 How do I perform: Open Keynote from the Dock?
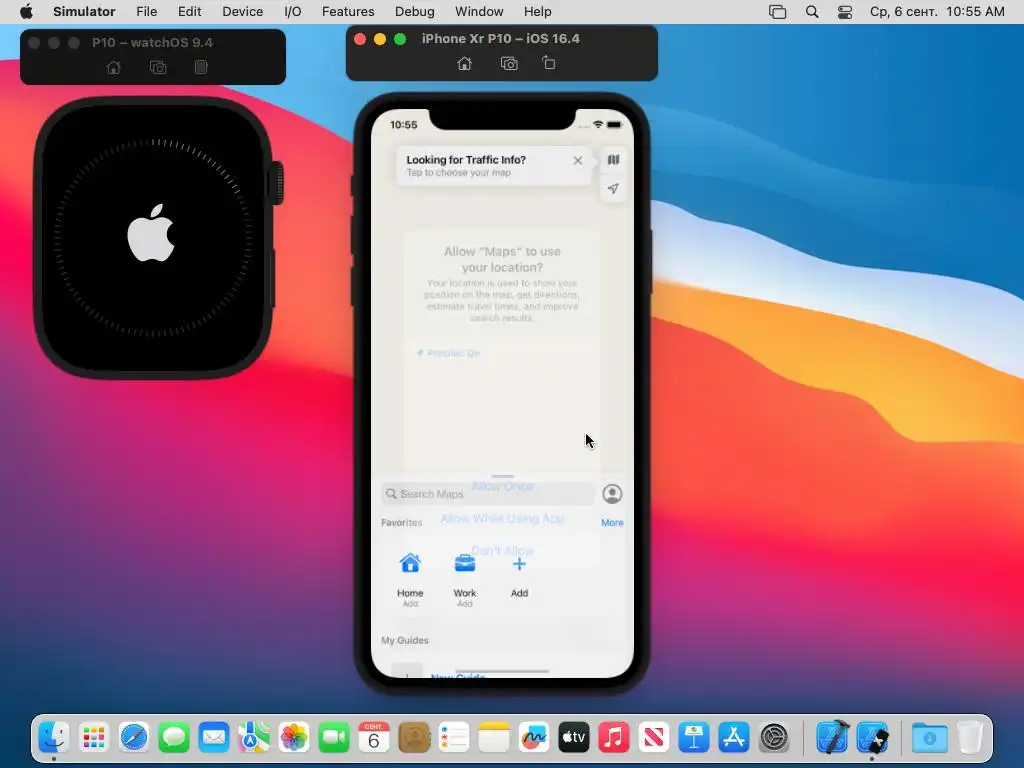(694, 738)
